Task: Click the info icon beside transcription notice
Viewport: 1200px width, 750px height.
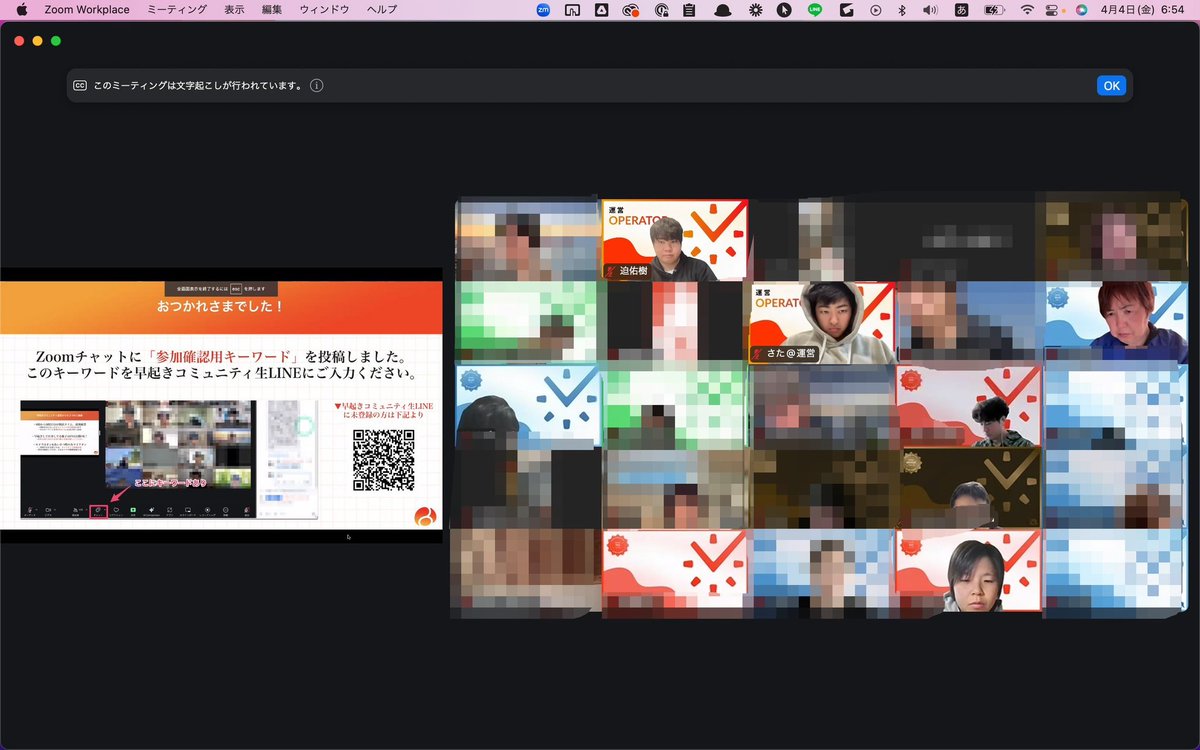Action: pyautogui.click(x=317, y=86)
